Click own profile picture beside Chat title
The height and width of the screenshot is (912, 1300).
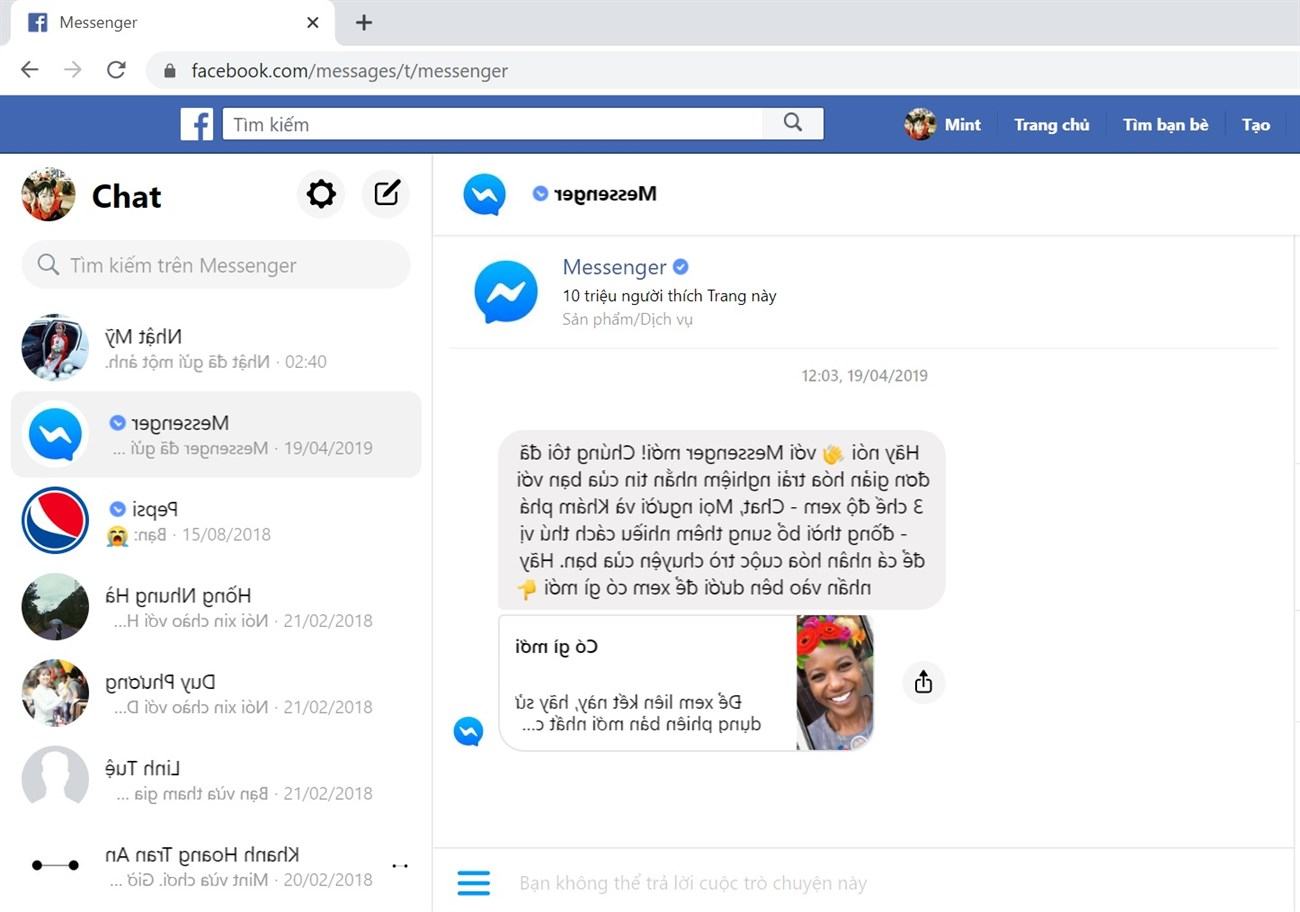[x=48, y=194]
